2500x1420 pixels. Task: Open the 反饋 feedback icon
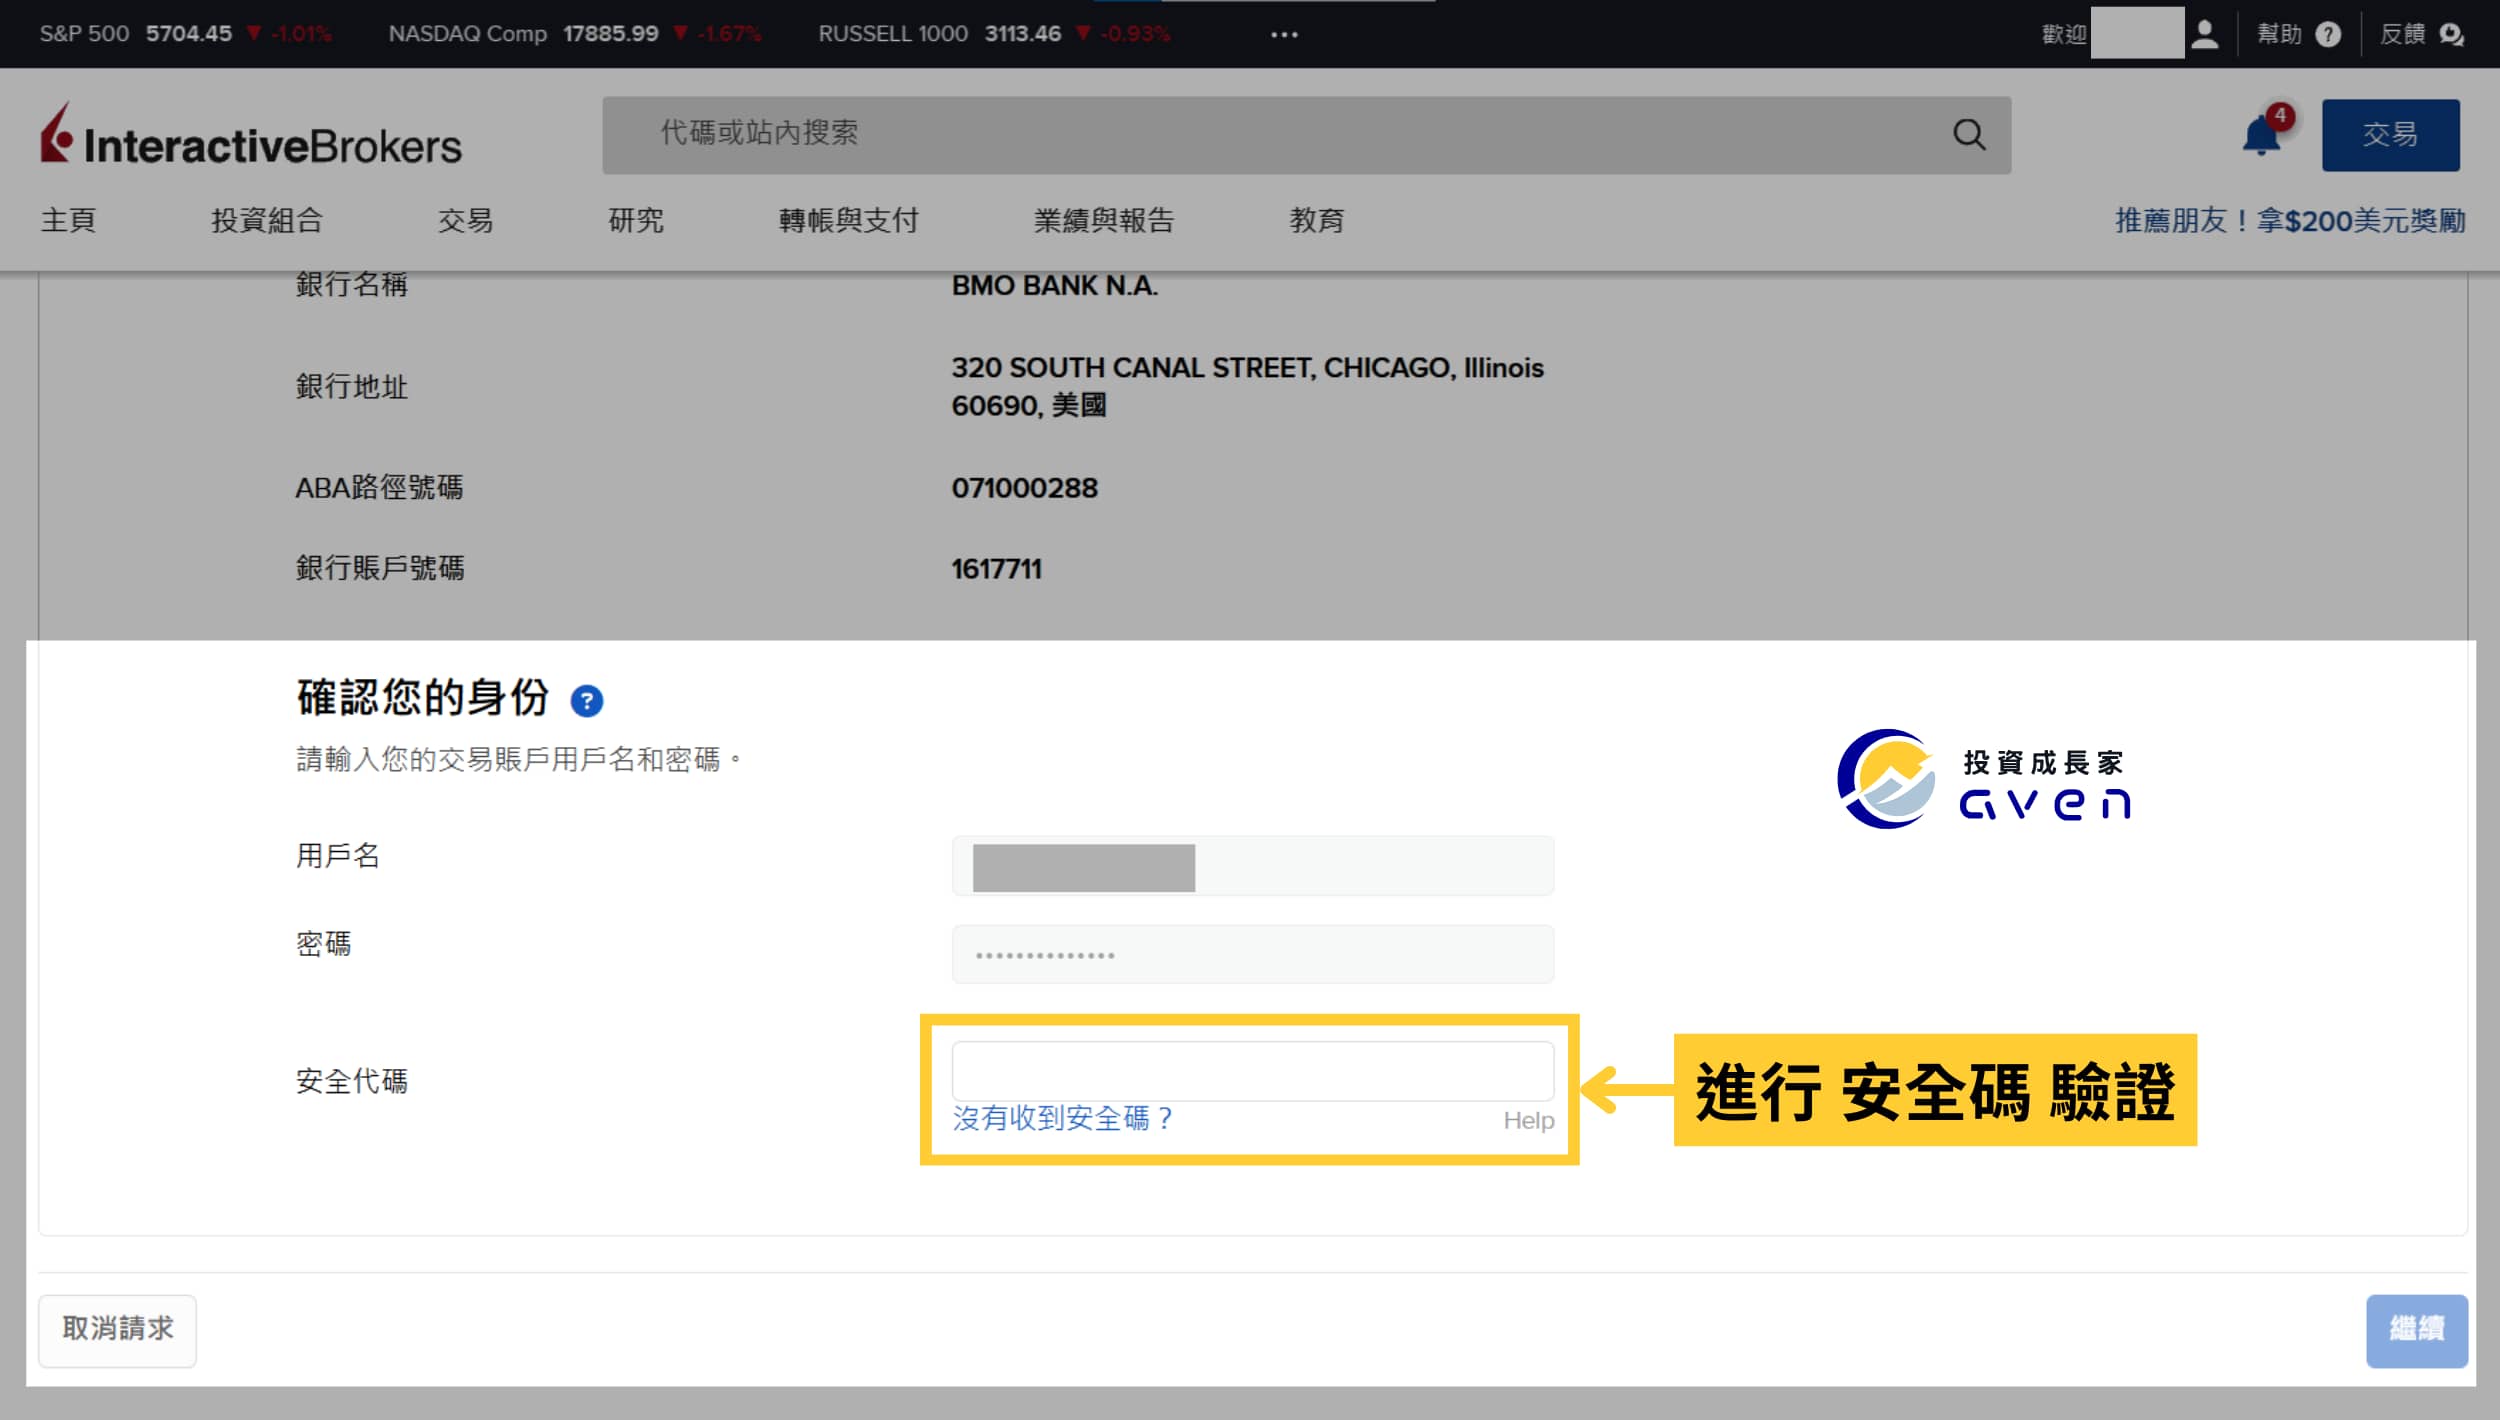pos(2451,34)
